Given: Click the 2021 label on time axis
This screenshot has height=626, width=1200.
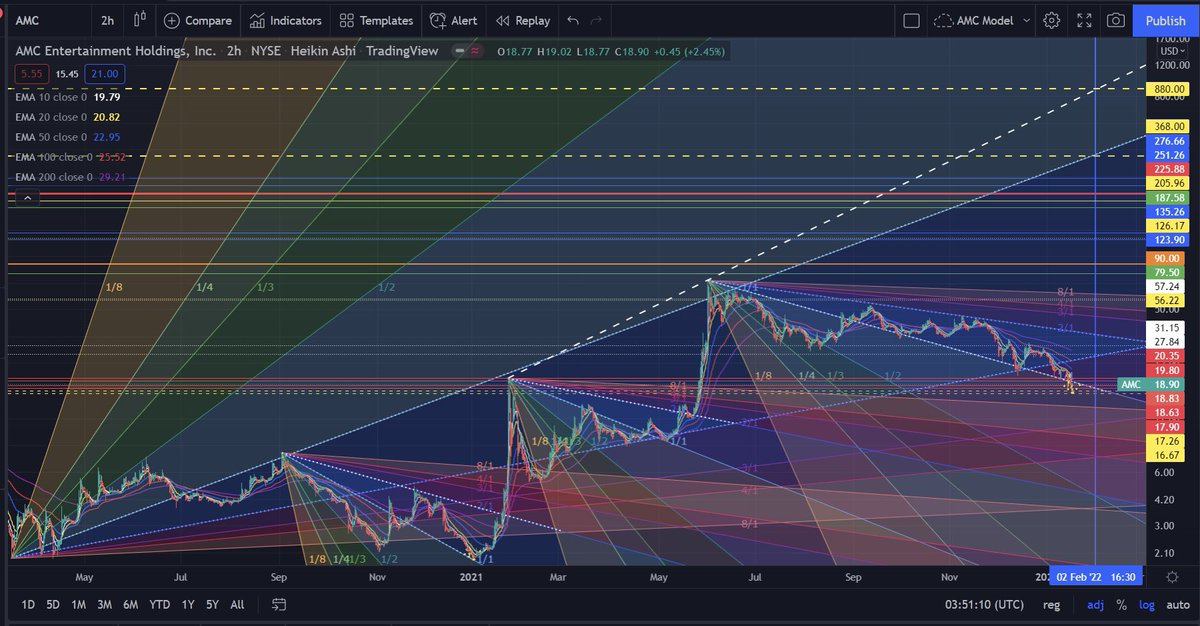Looking at the screenshot, I should (x=472, y=577).
